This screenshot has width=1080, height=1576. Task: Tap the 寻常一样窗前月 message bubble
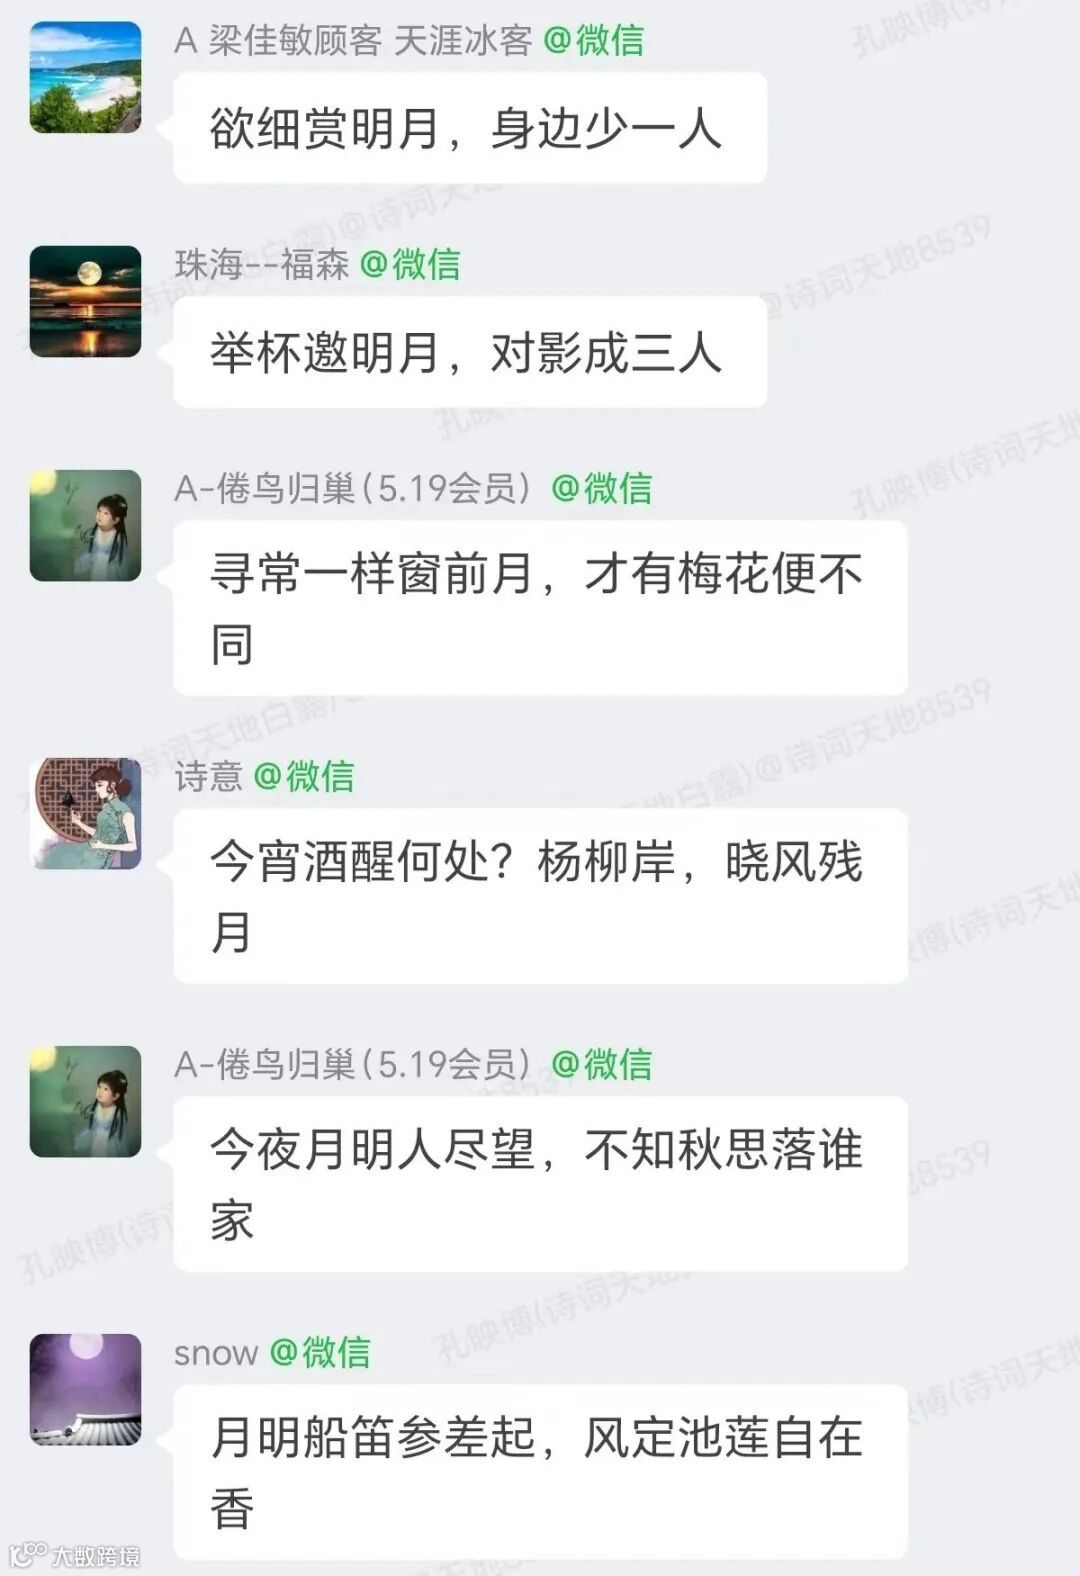540,608
